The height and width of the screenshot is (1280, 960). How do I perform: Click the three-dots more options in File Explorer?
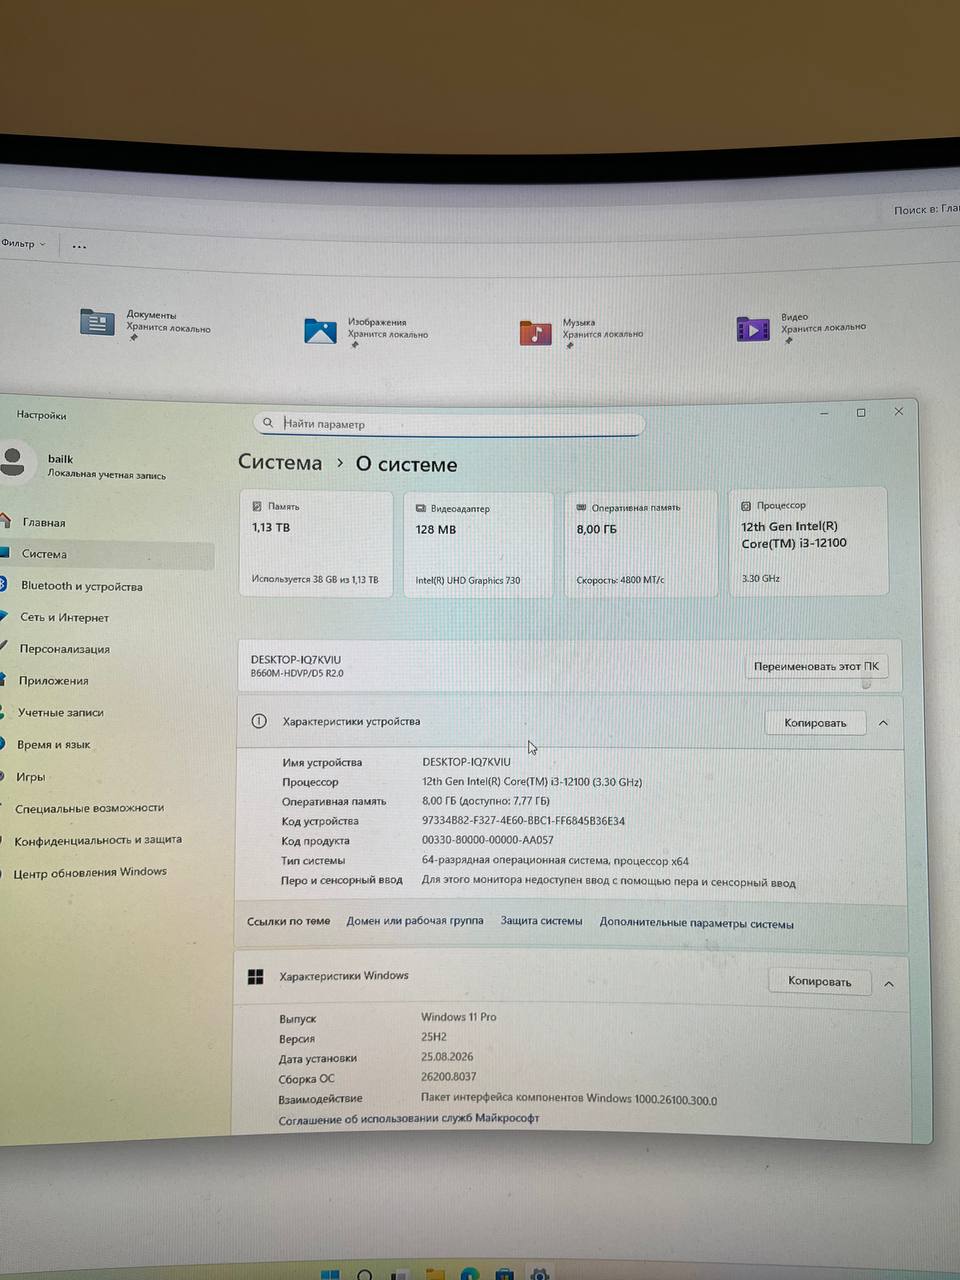[x=79, y=246]
